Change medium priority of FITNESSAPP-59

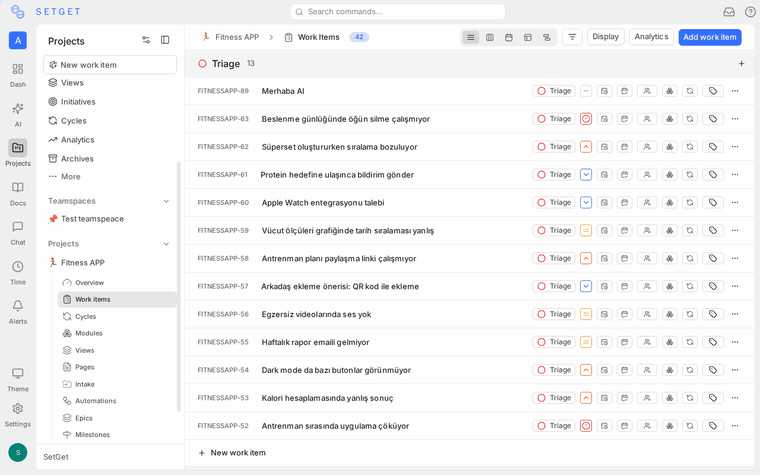click(x=586, y=230)
